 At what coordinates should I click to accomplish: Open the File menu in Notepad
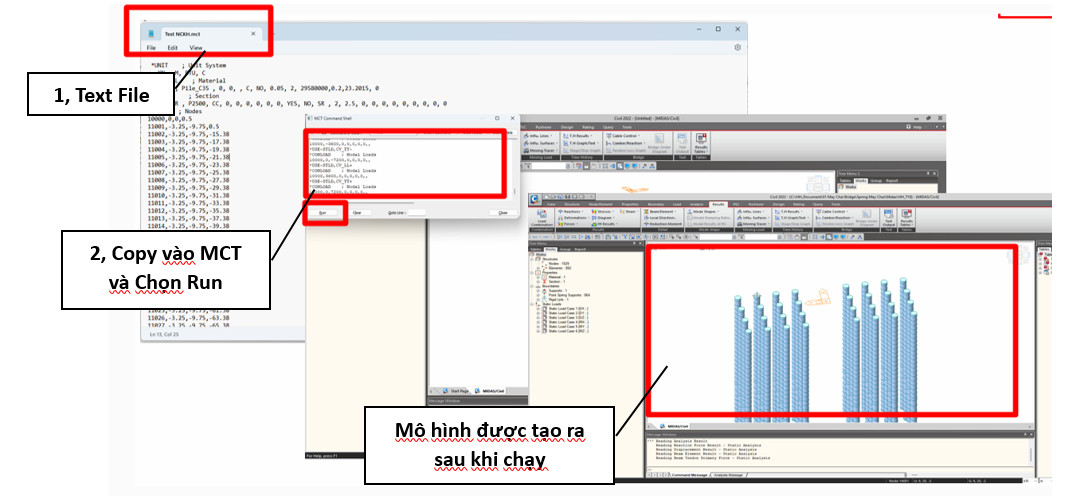tap(151, 48)
